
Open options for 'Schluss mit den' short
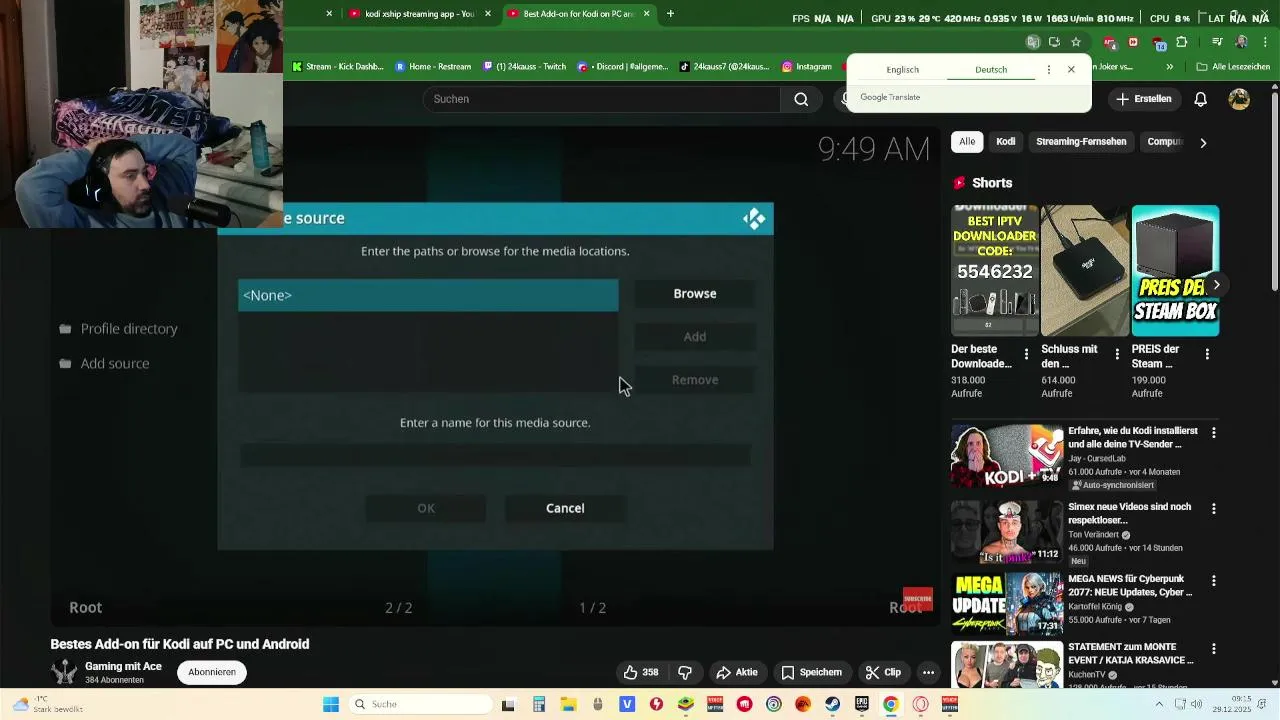point(1117,354)
